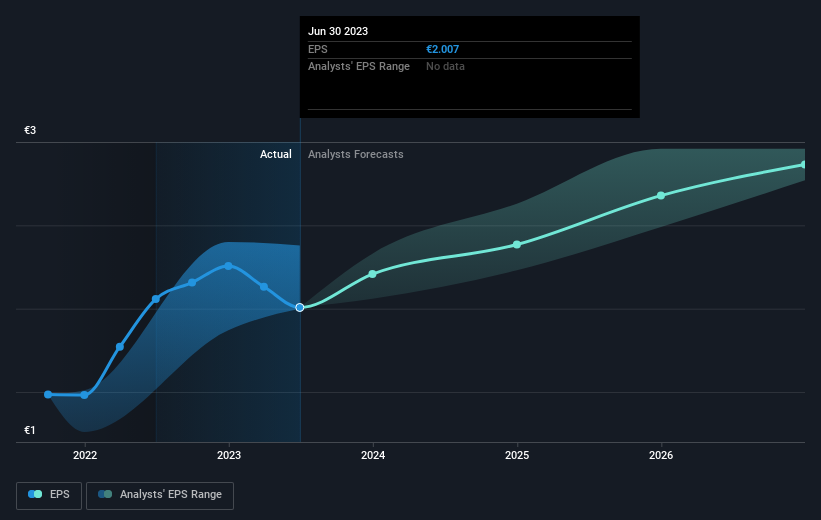821x520 pixels.
Task: Click the 'Actual' section label
Action: coord(275,154)
